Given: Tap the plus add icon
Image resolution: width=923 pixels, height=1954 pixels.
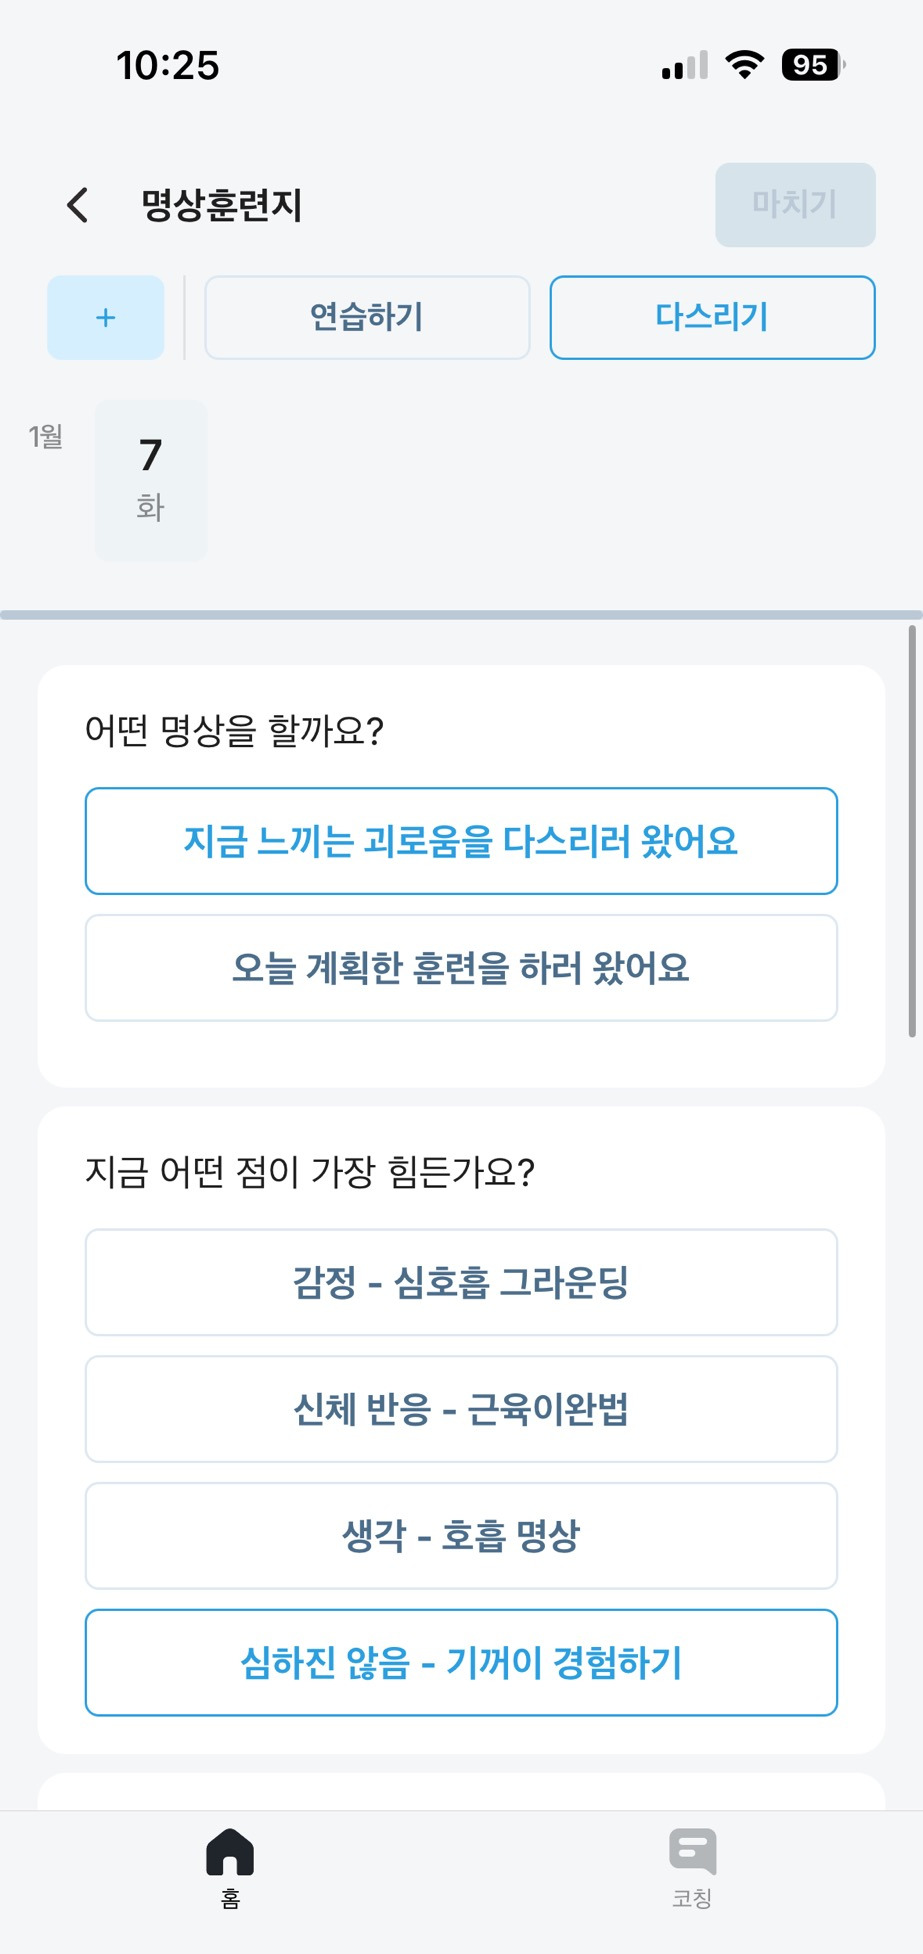Looking at the screenshot, I should point(106,318).
